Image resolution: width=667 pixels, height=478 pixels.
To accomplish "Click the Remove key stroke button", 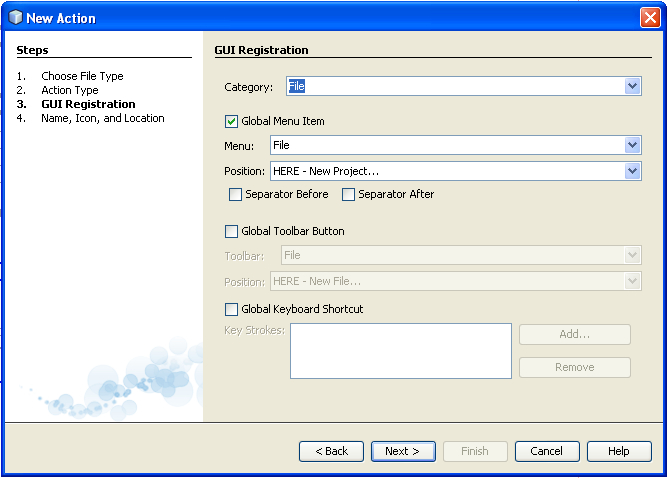I will [x=575, y=367].
